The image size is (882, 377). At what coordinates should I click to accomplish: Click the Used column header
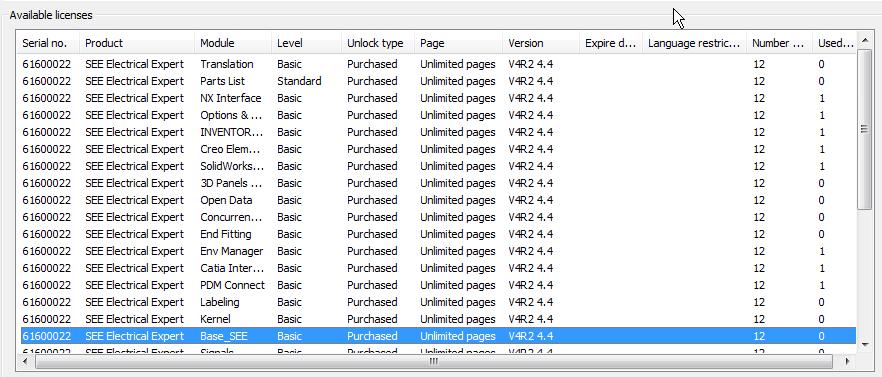834,43
